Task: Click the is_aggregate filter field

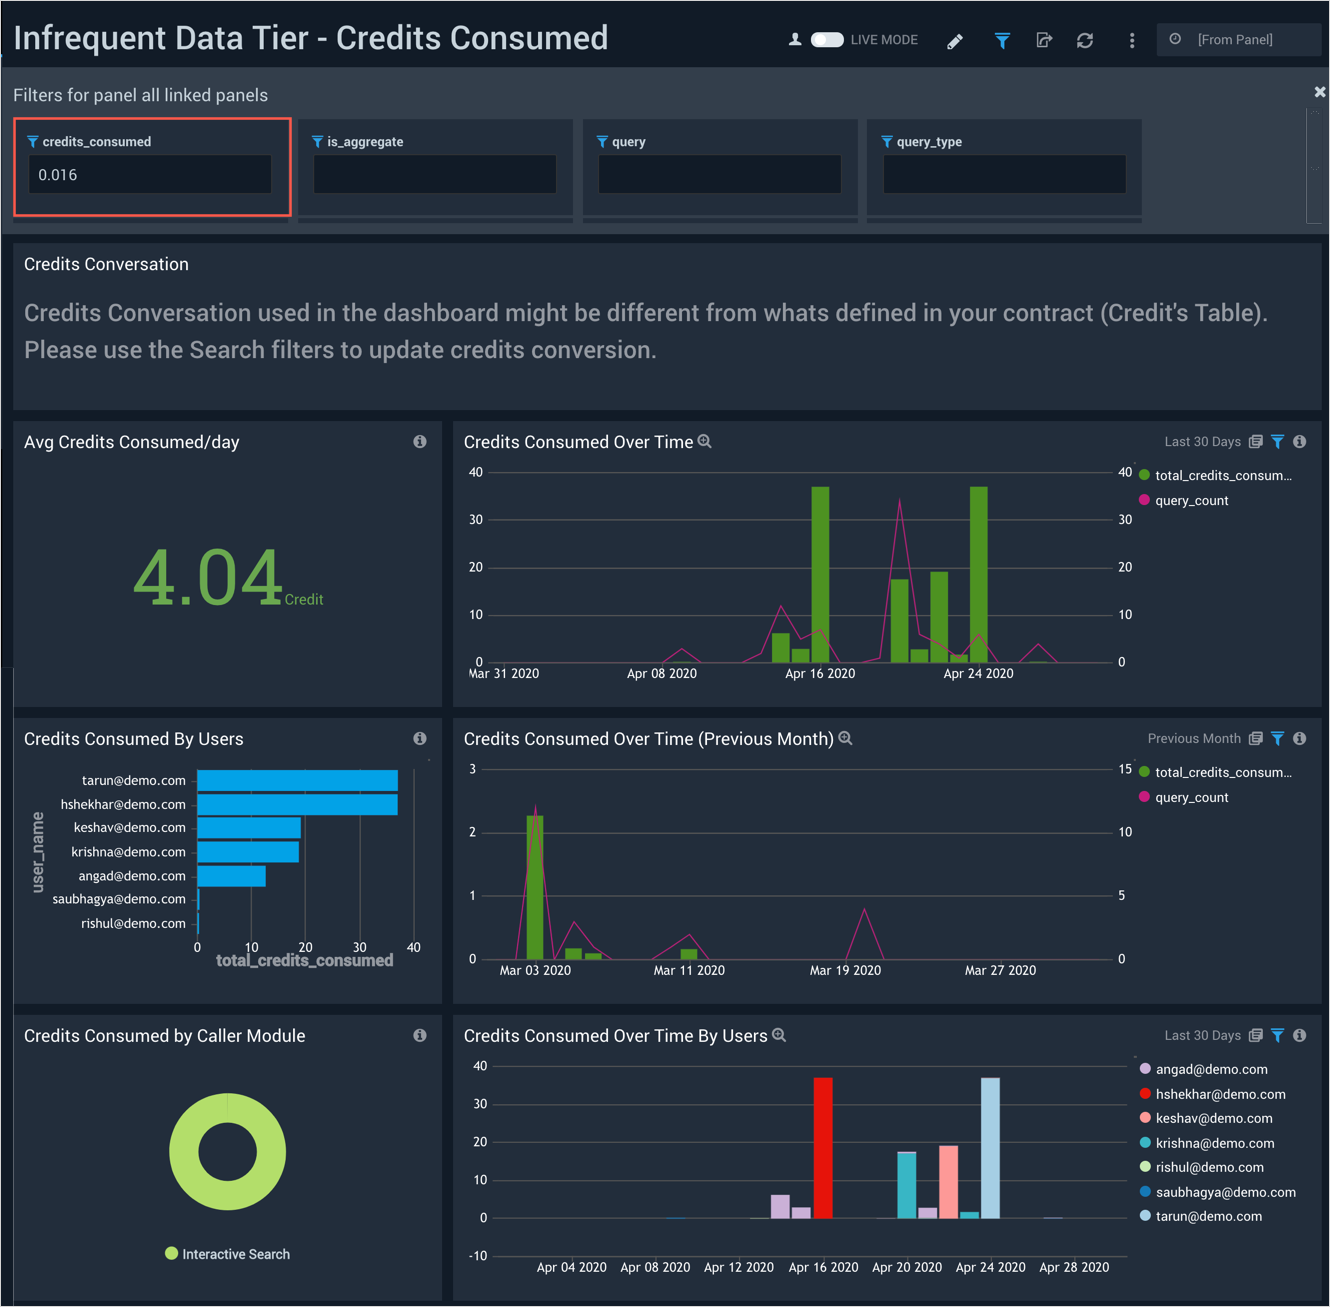Action: click(x=435, y=175)
